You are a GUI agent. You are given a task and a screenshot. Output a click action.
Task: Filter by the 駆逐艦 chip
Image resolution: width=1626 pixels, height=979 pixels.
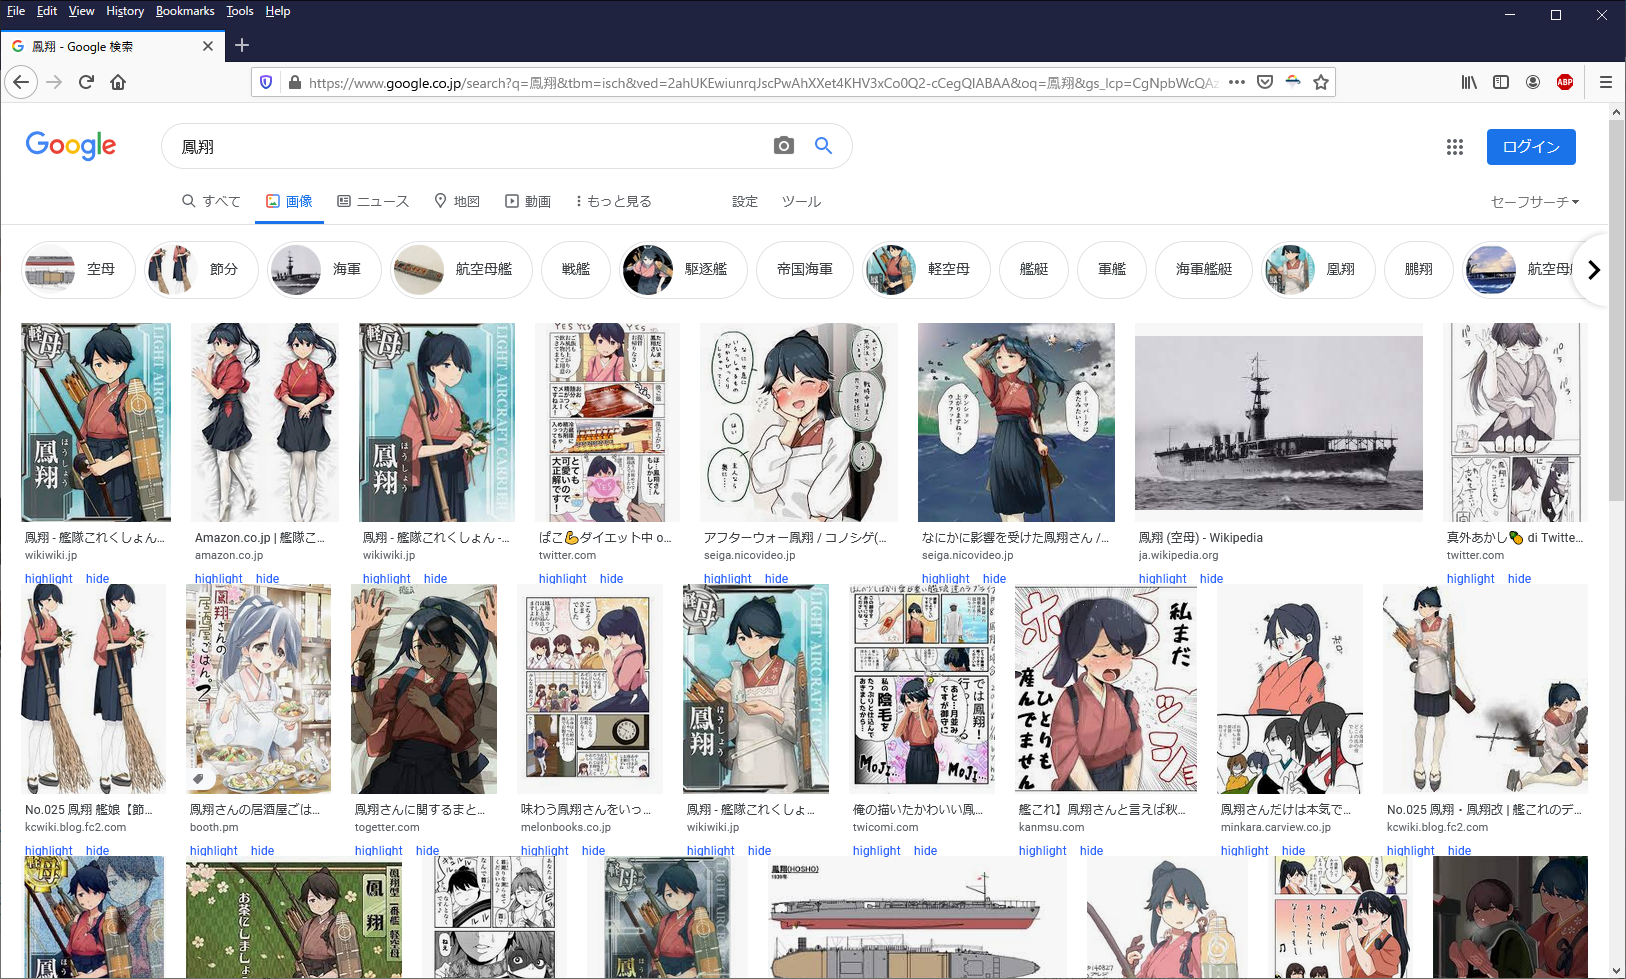[x=684, y=269]
